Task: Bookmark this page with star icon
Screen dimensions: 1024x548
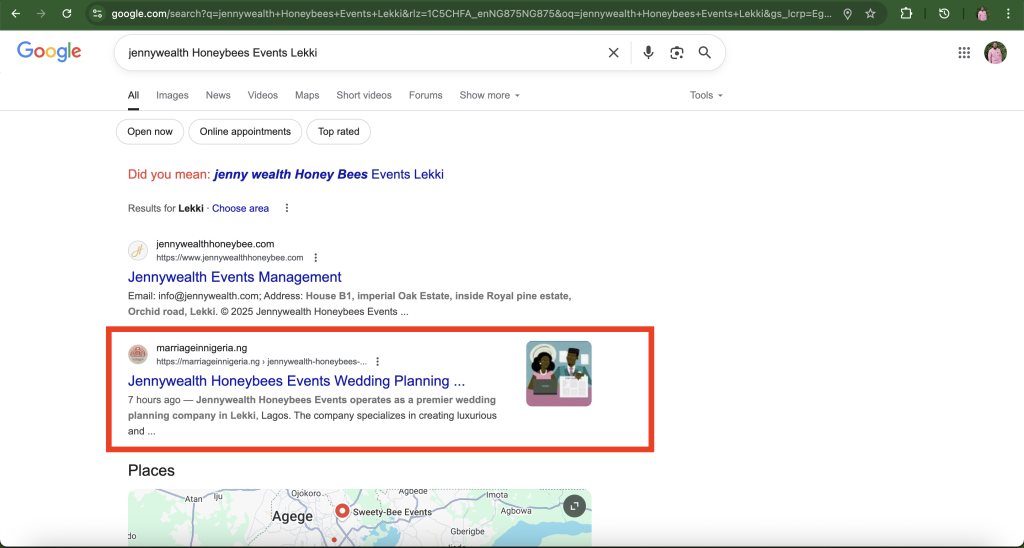Action: (x=871, y=14)
